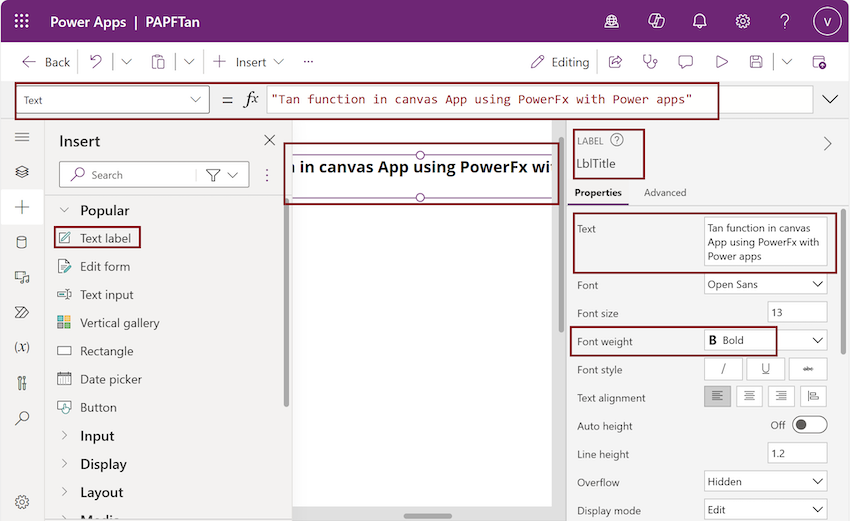850x521 pixels.
Task: Expand the Display section
Action: [64, 464]
